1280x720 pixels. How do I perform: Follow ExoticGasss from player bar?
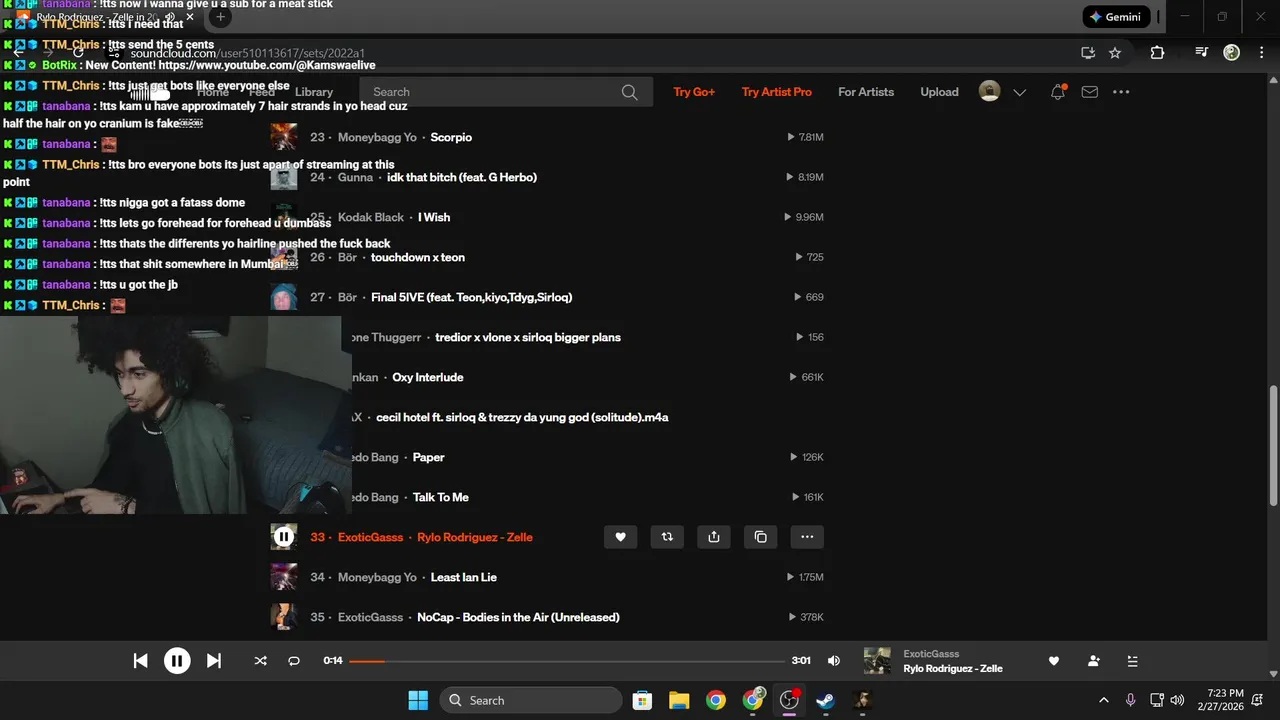(x=1093, y=661)
